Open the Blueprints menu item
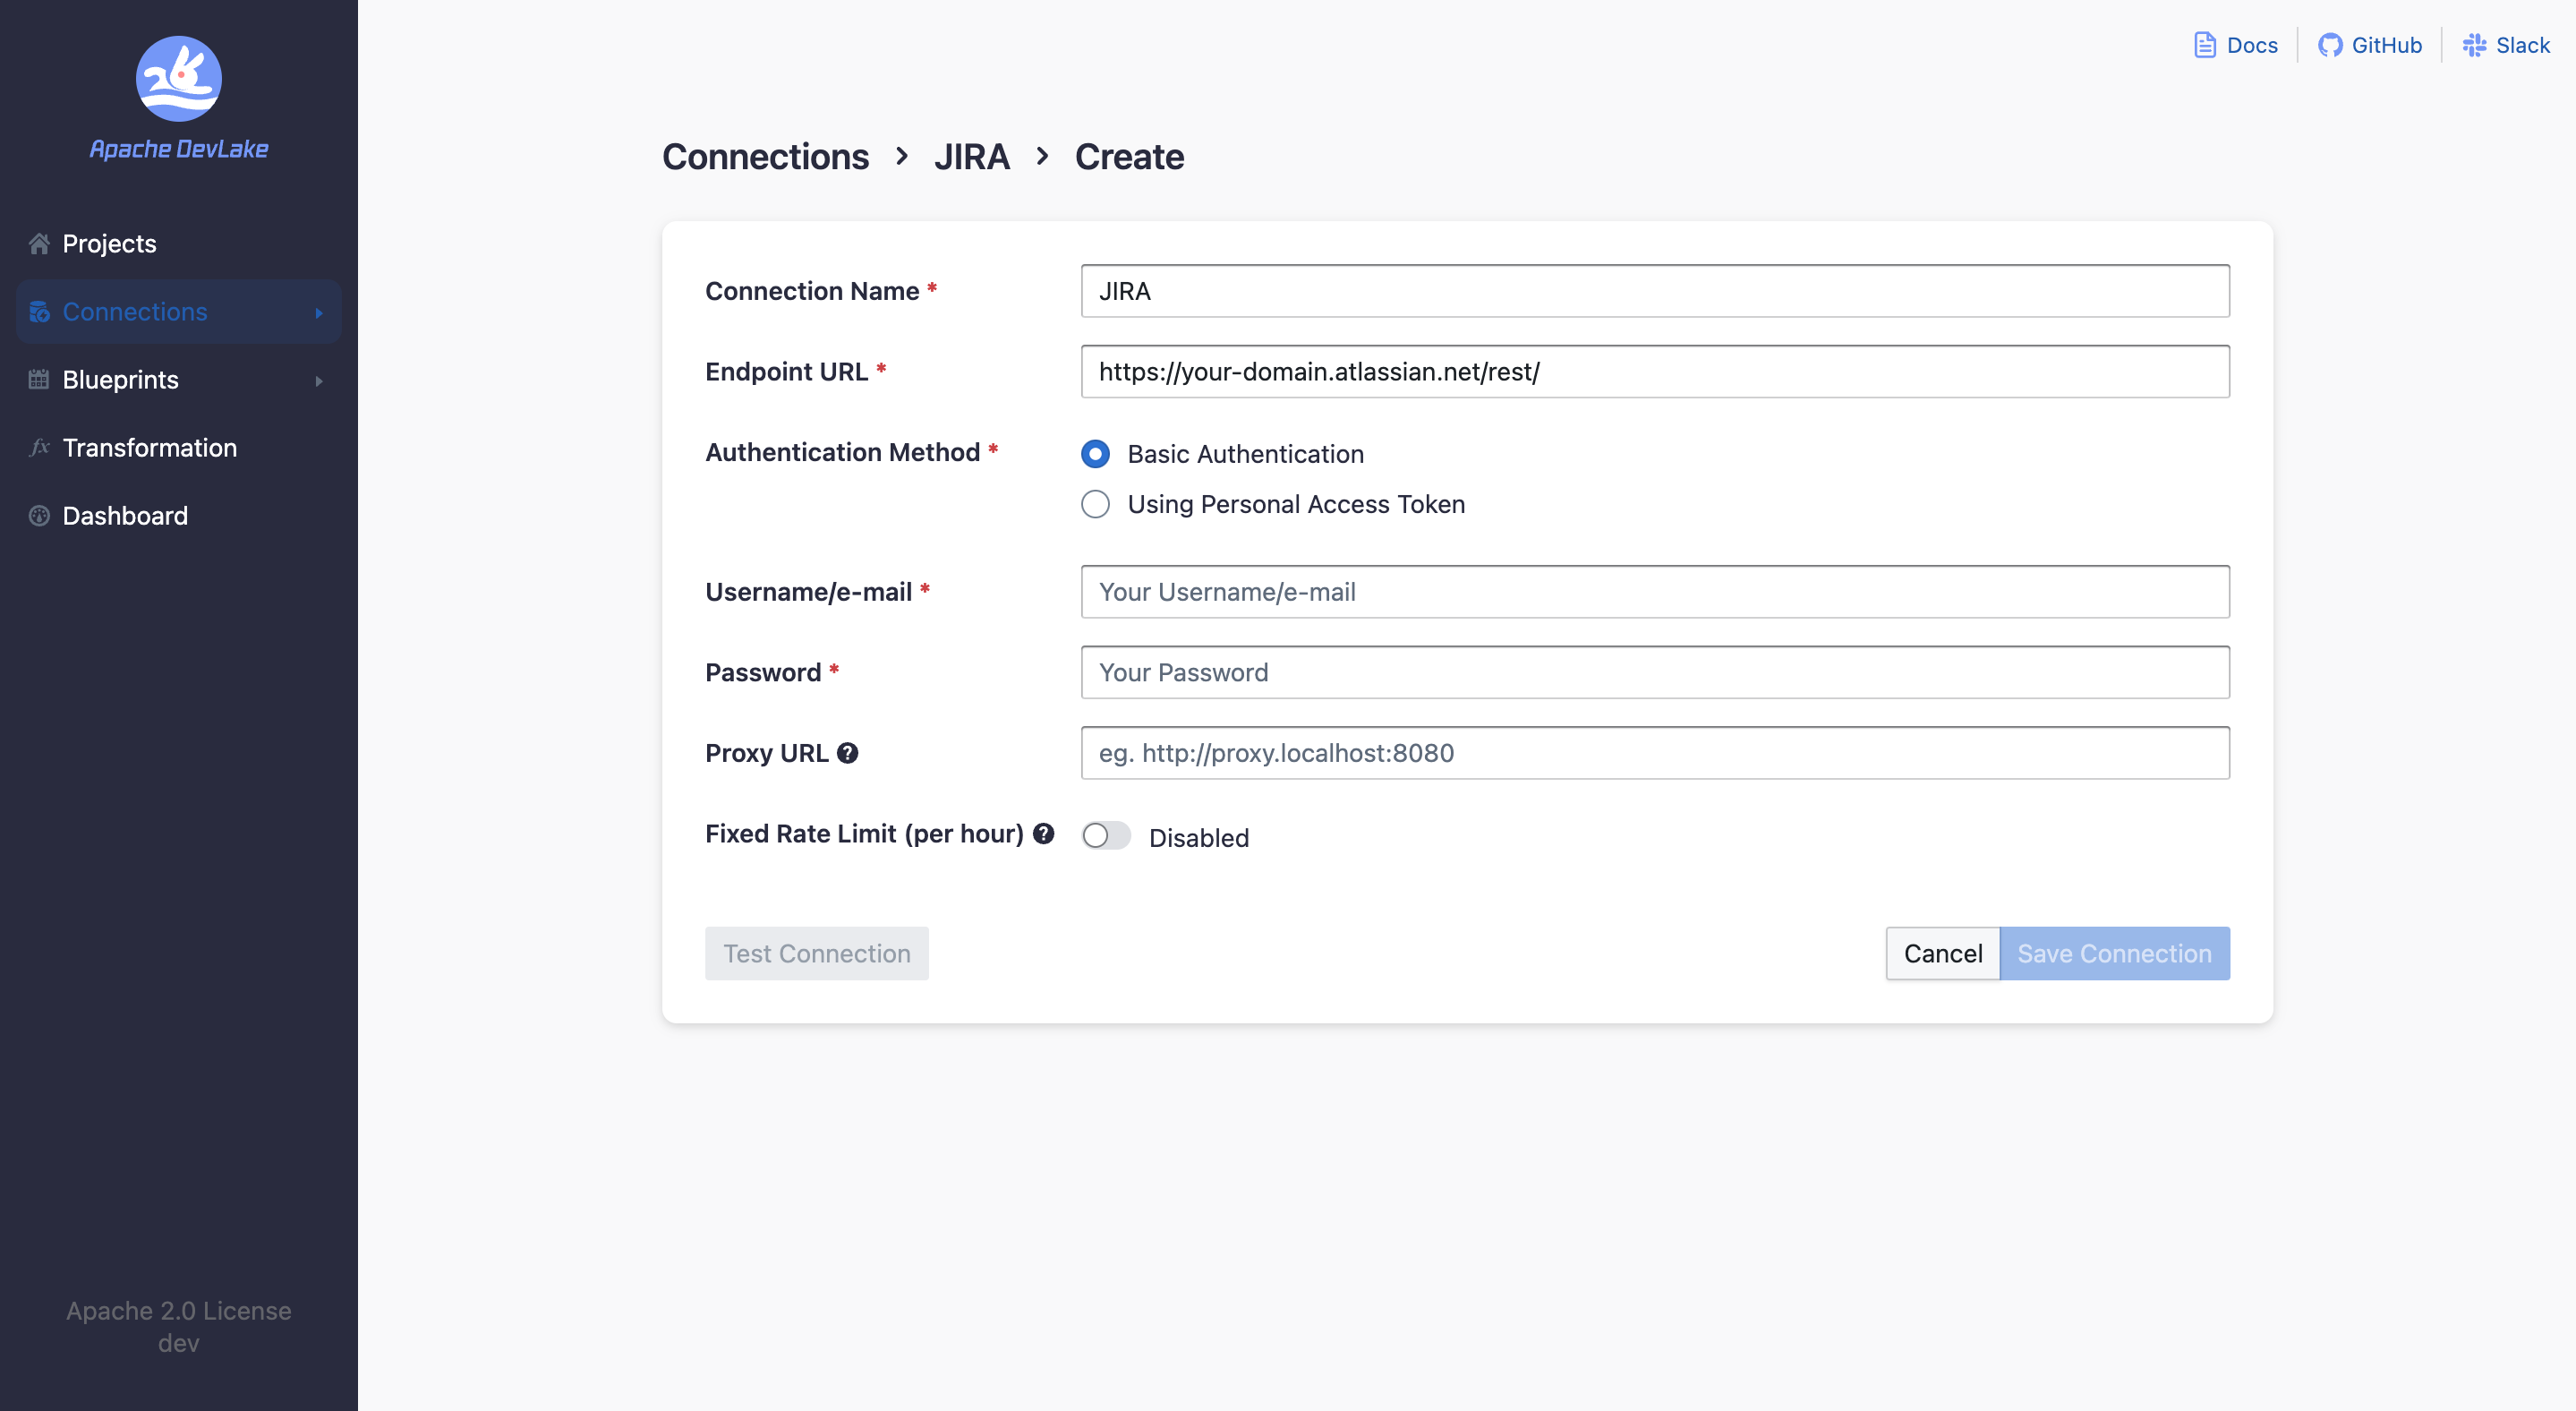Viewport: 2576px width, 1411px height. click(120, 380)
